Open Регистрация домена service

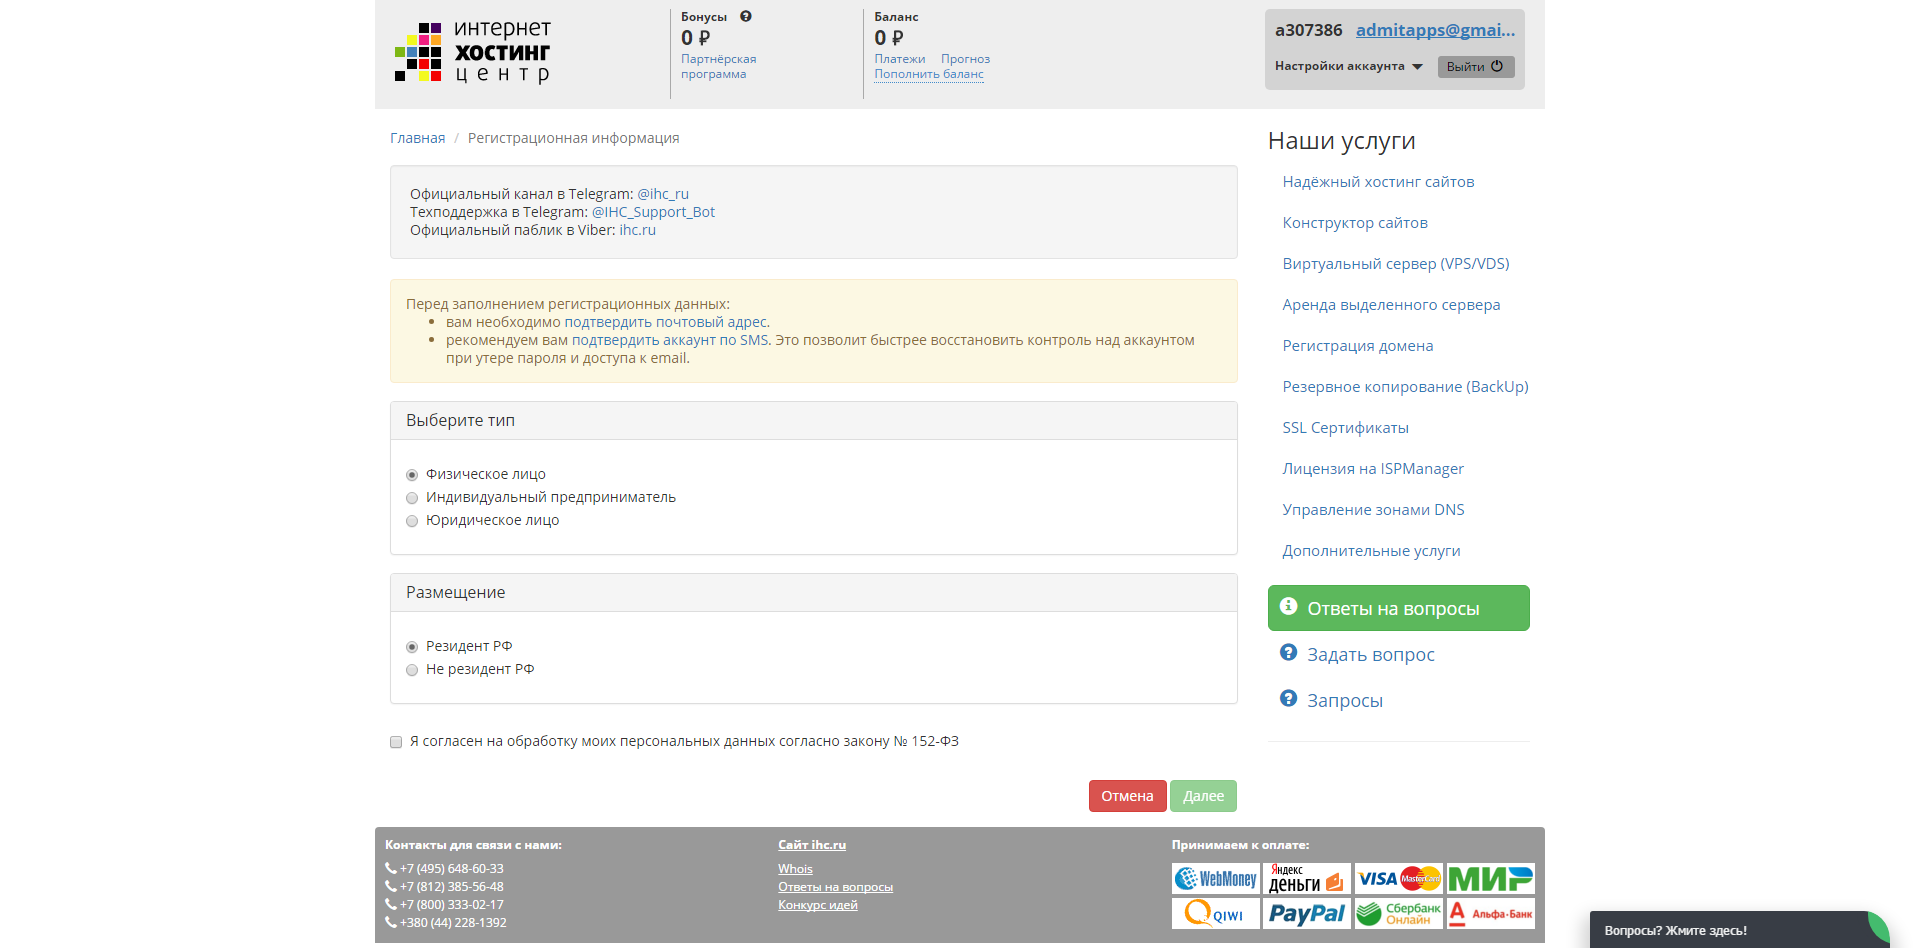point(1358,346)
